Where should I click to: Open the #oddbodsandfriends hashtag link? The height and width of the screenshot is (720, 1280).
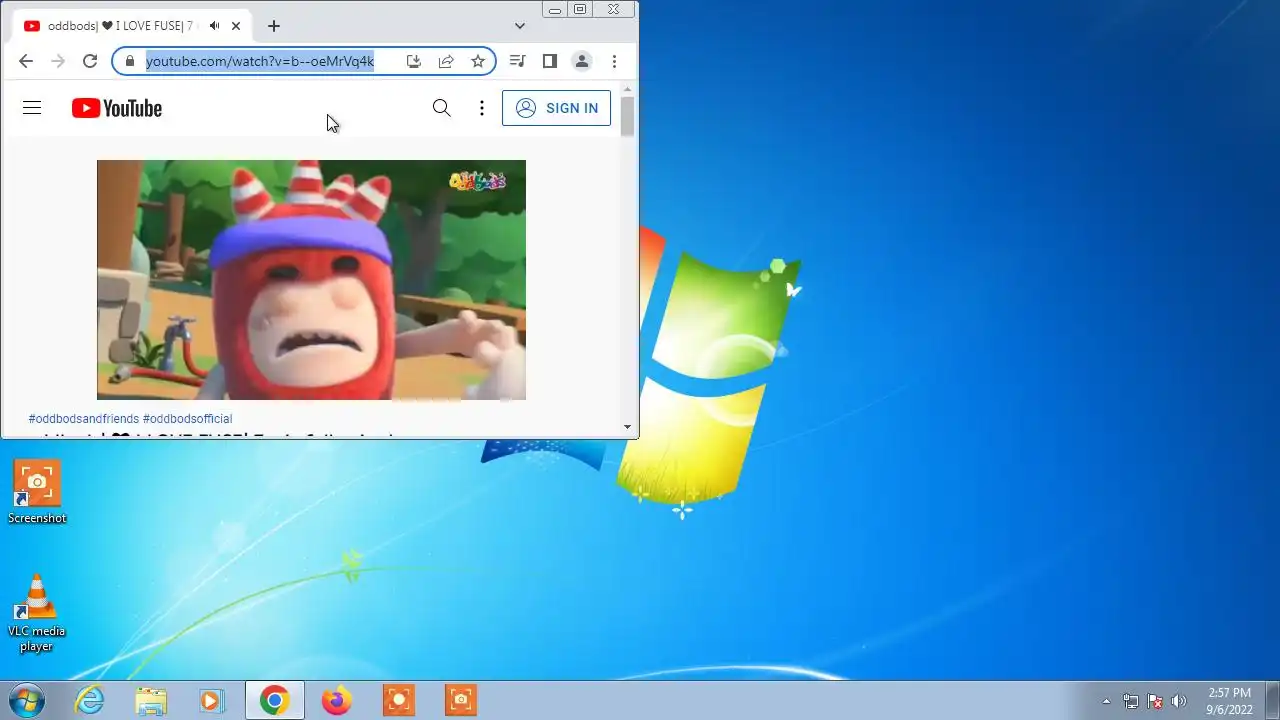coord(84,419)
